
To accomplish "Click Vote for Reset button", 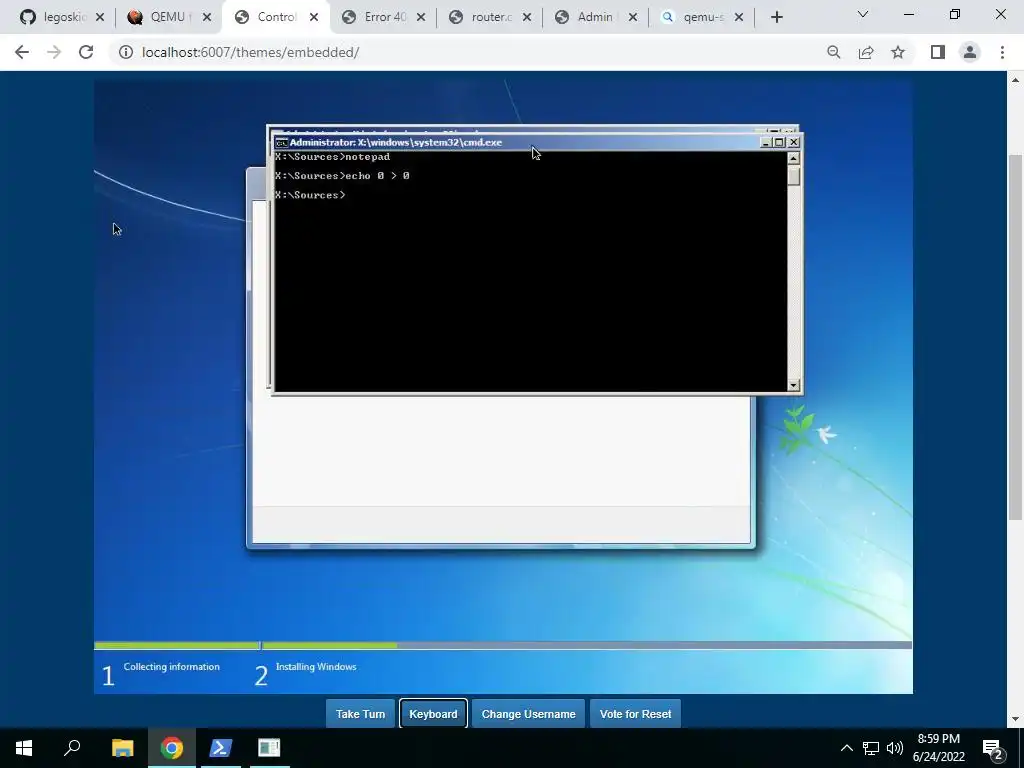I will tap(635, 714).
